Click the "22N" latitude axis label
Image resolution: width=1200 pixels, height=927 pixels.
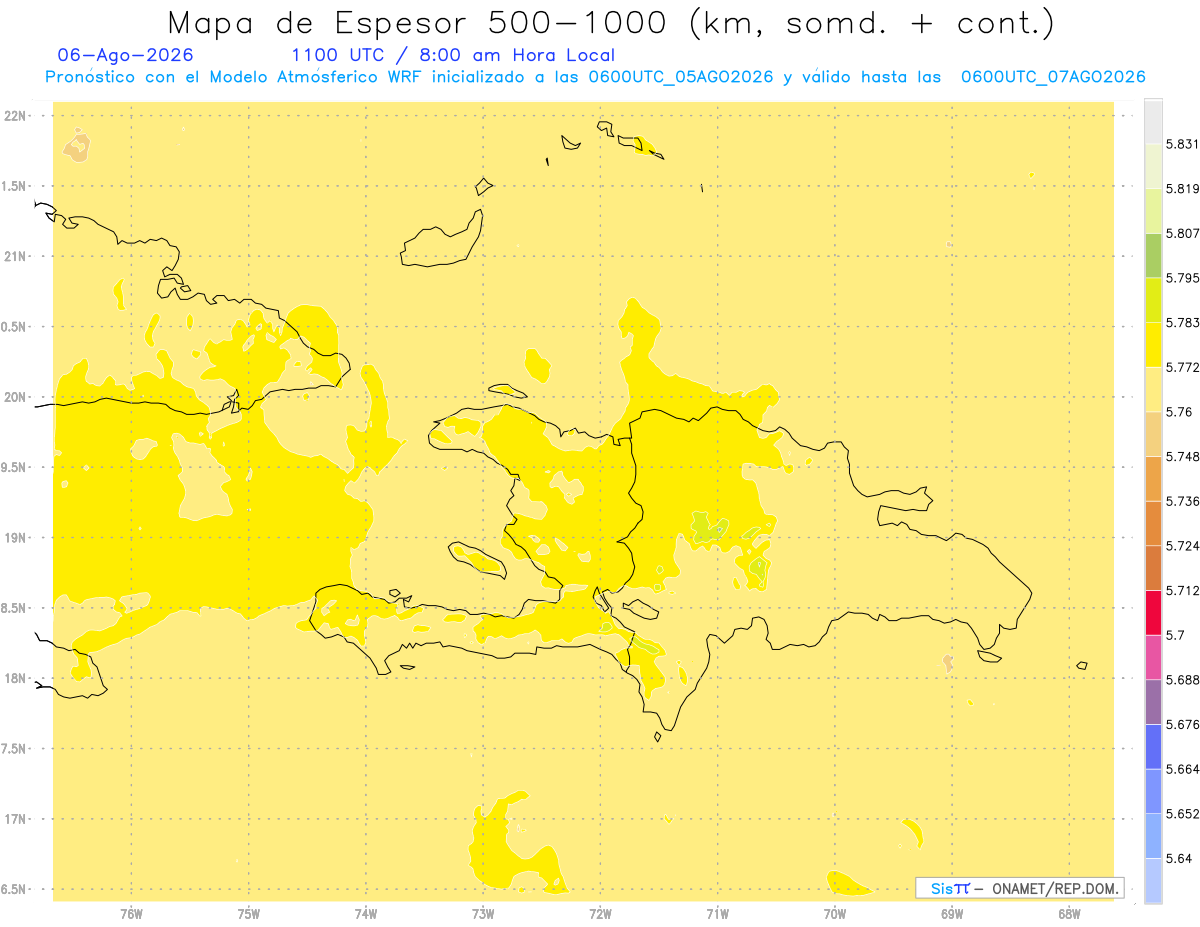pos(16,116)
